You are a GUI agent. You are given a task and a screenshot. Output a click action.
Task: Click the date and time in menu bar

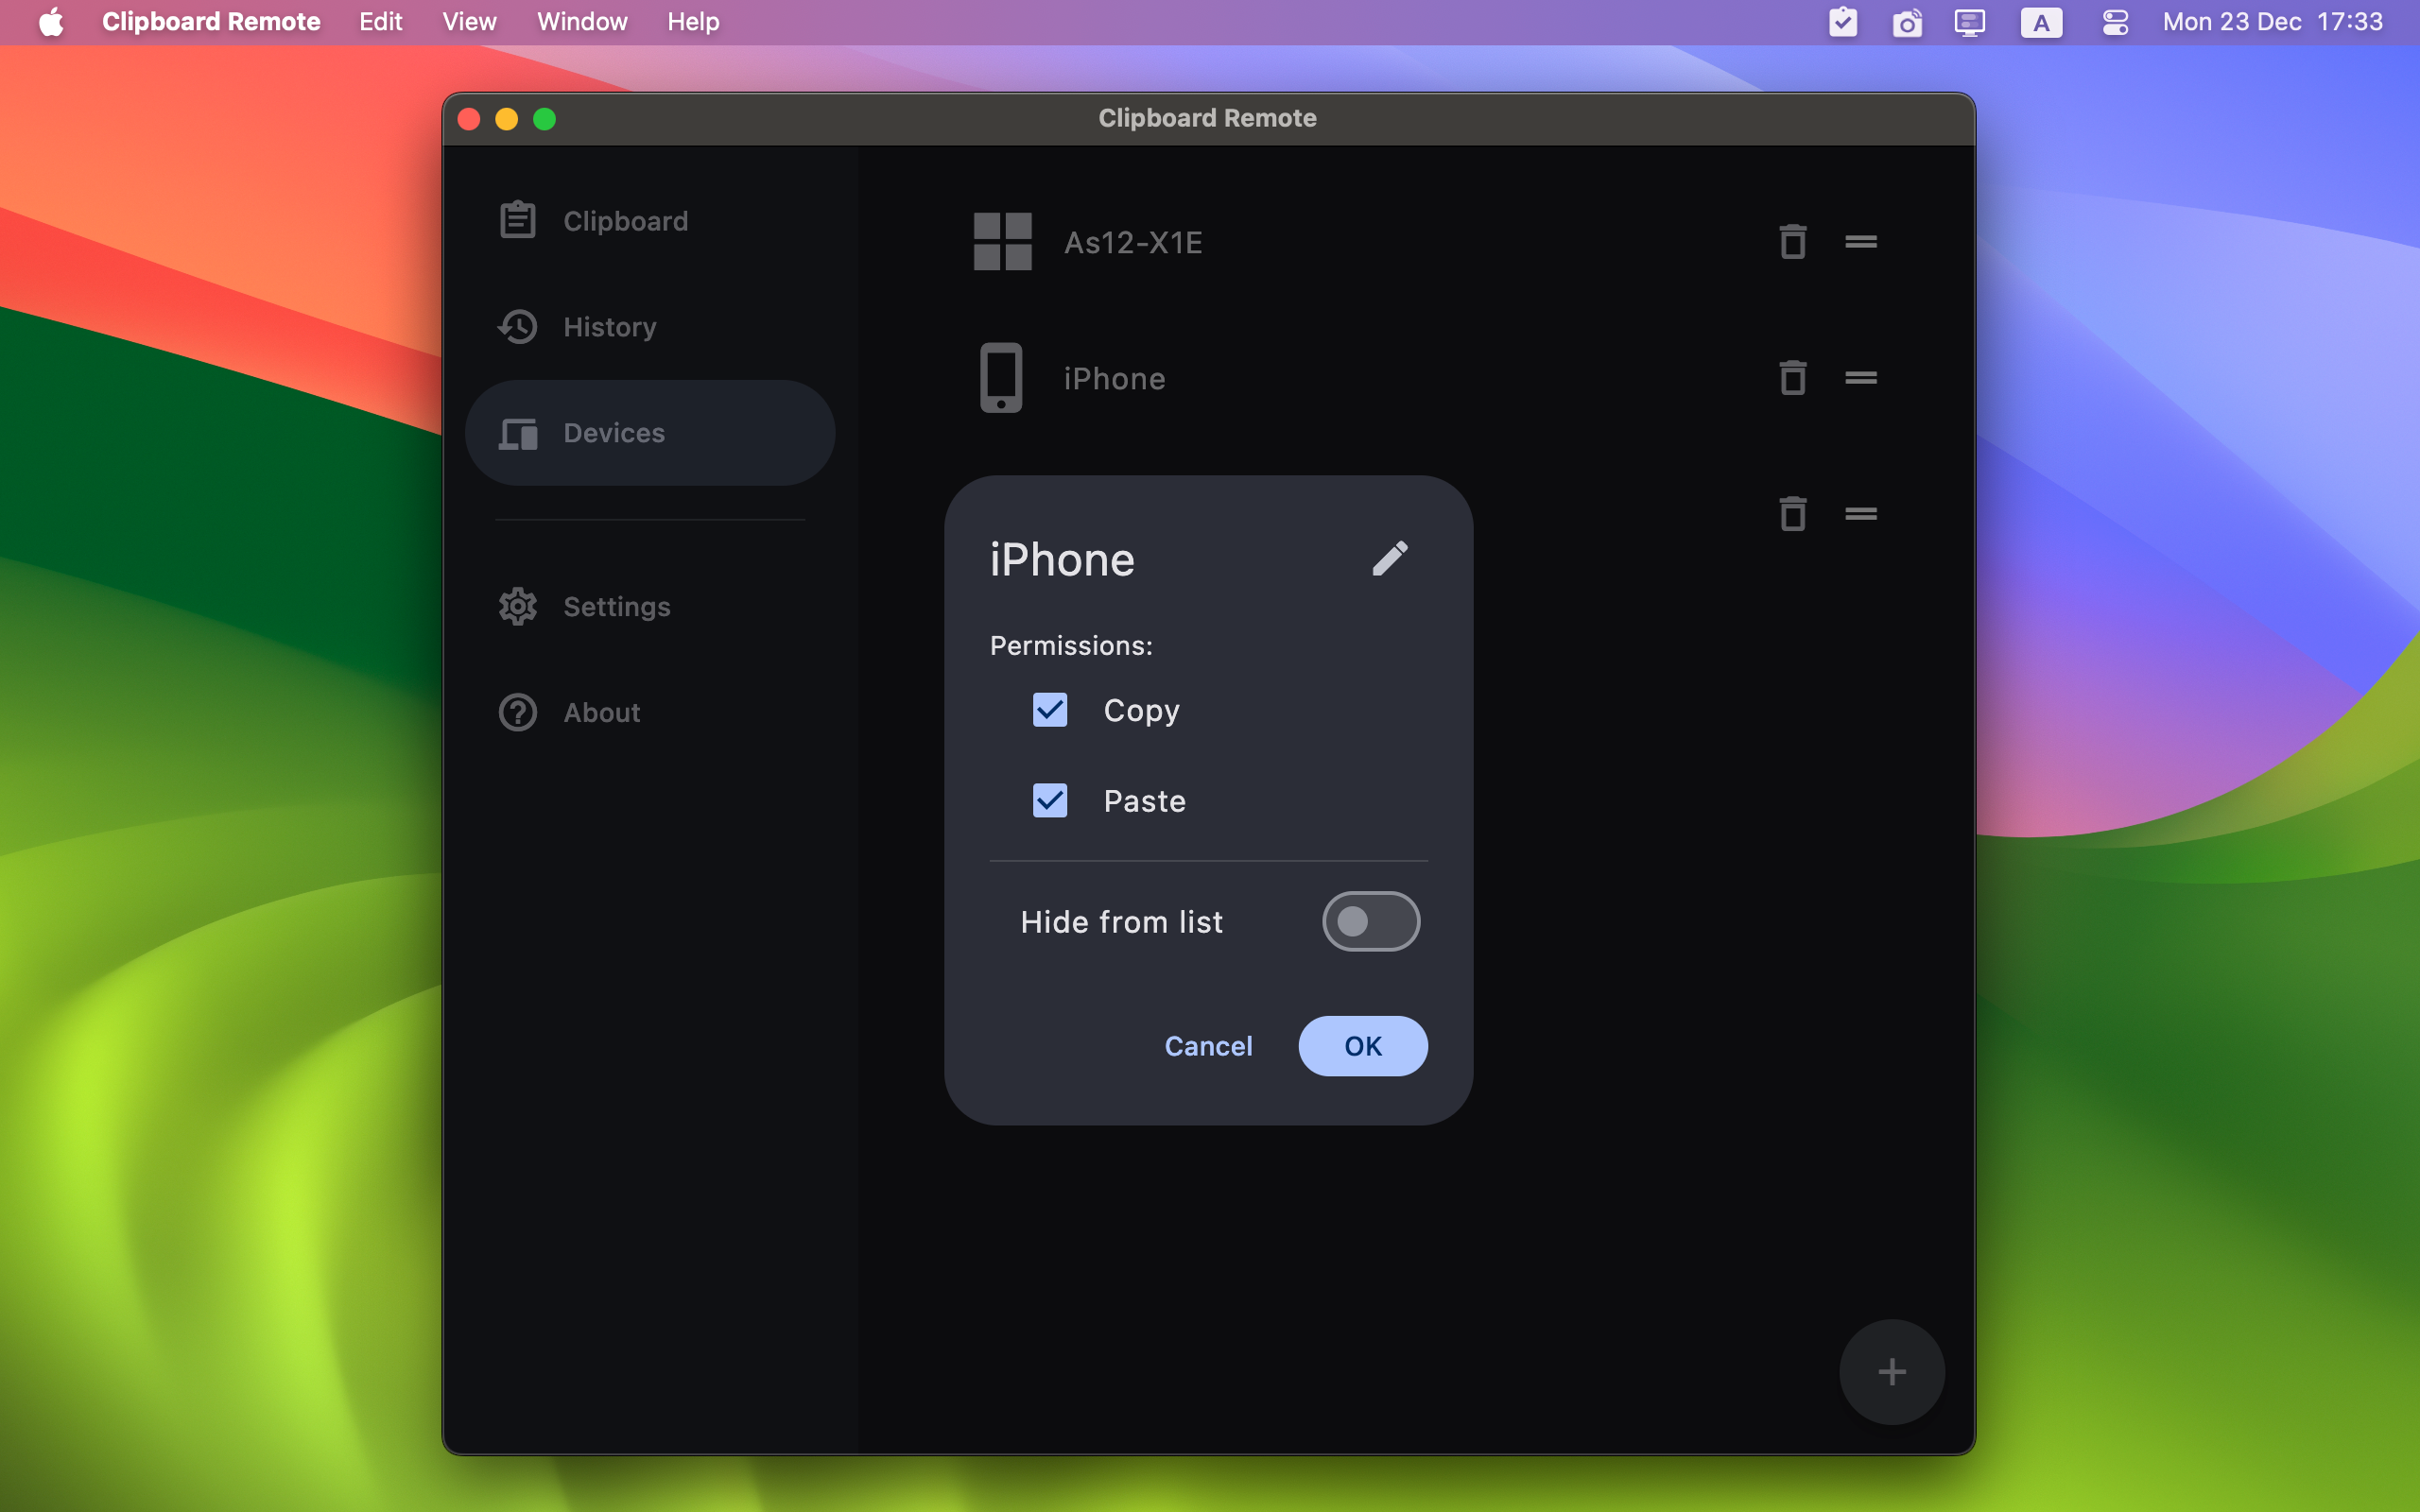(2272, 22)
